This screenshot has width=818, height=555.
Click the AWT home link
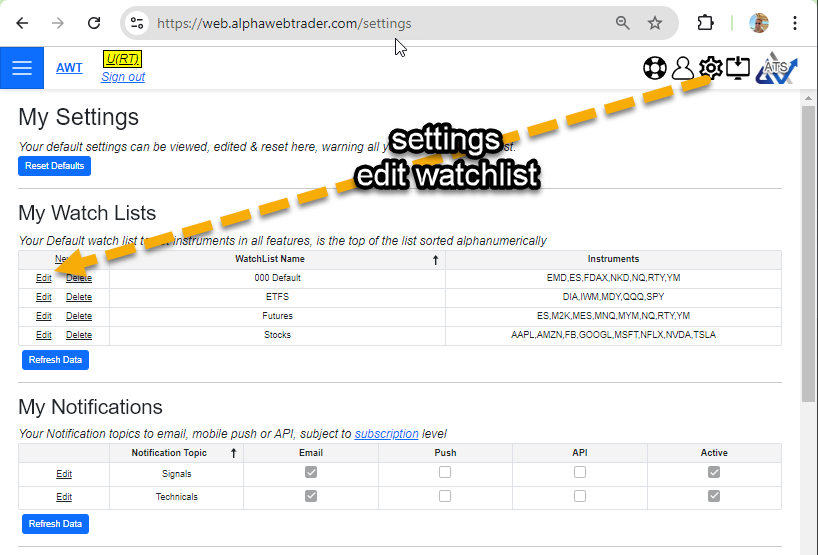69,68
